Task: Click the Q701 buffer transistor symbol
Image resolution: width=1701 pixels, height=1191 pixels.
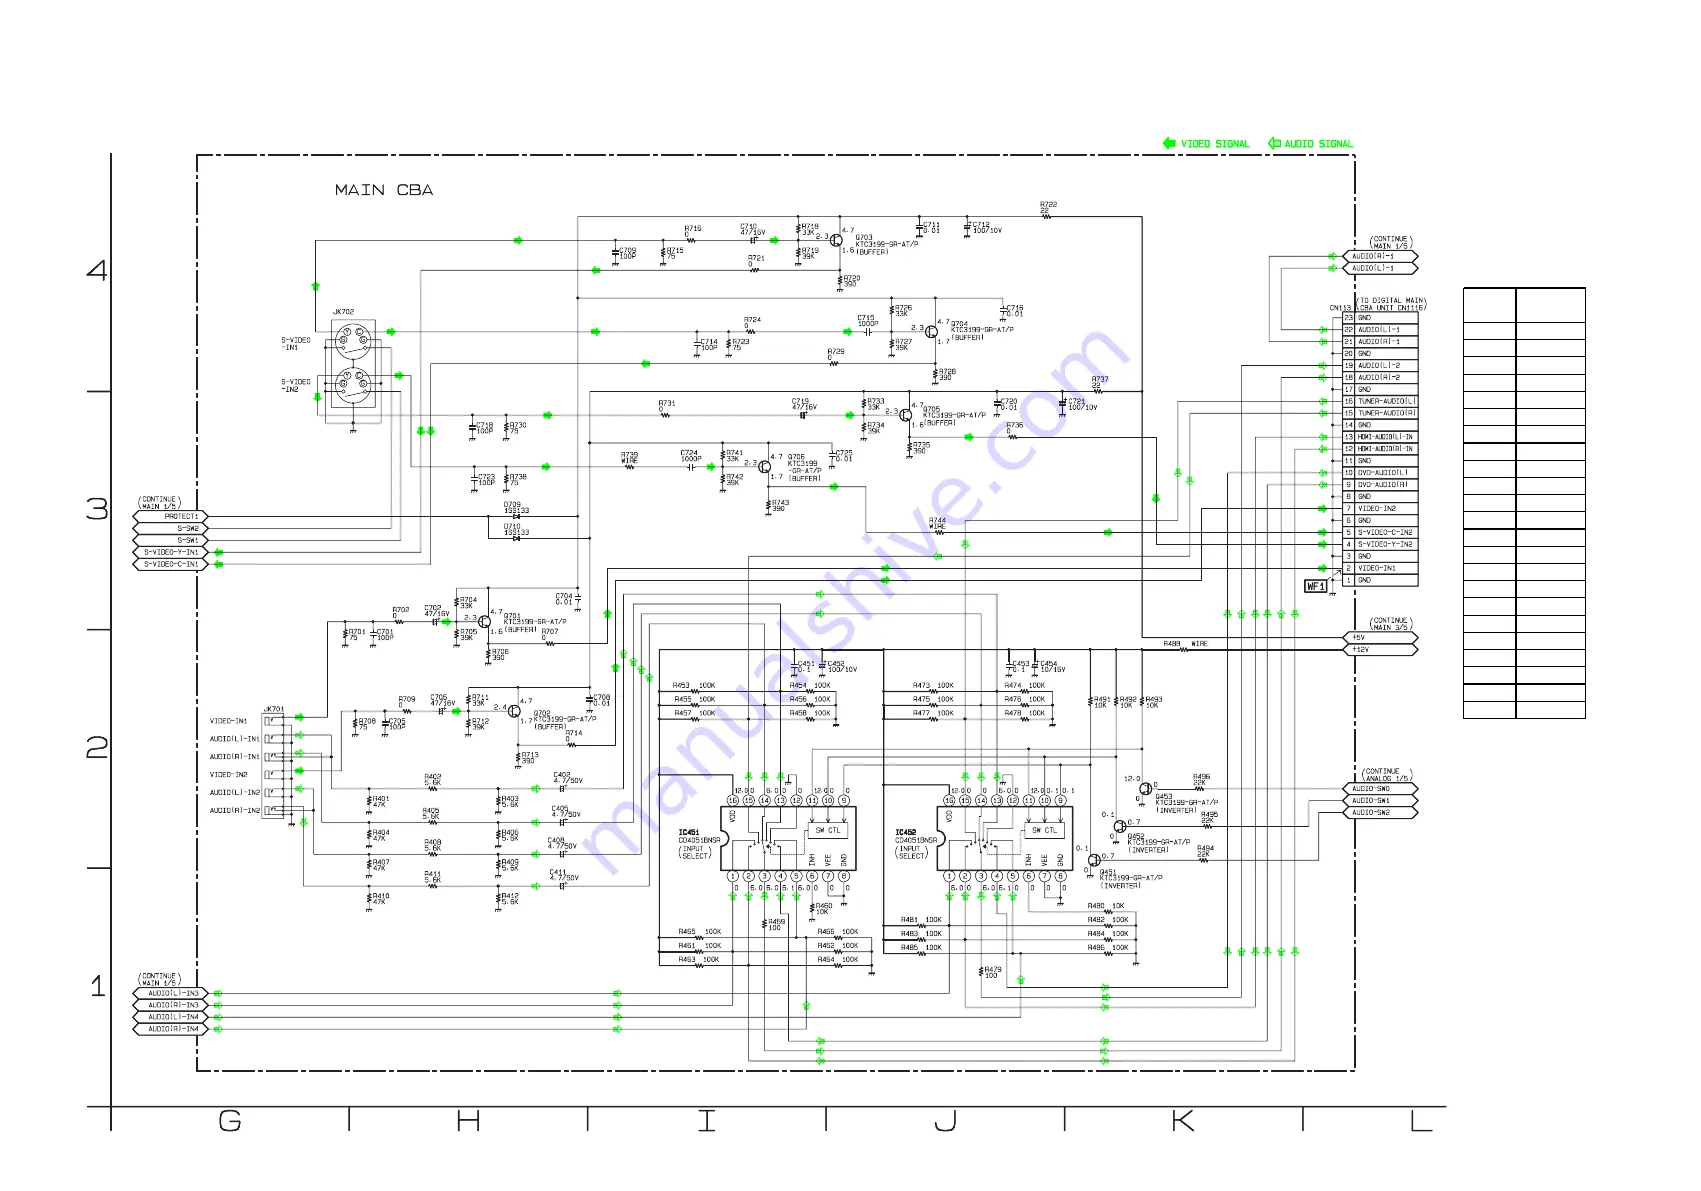Action: click(484, 622)
